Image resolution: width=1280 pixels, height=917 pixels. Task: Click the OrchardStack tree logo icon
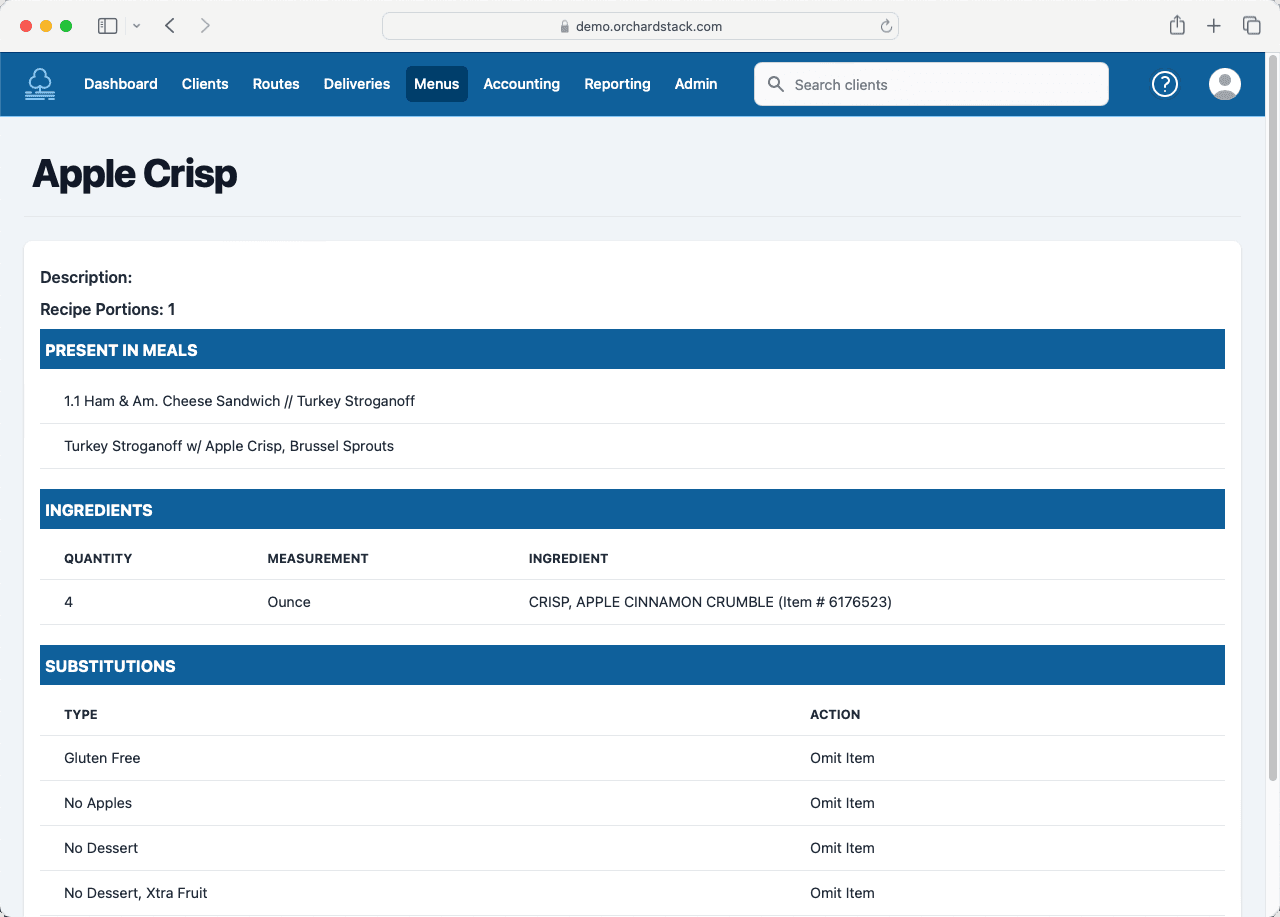(40, 84)
